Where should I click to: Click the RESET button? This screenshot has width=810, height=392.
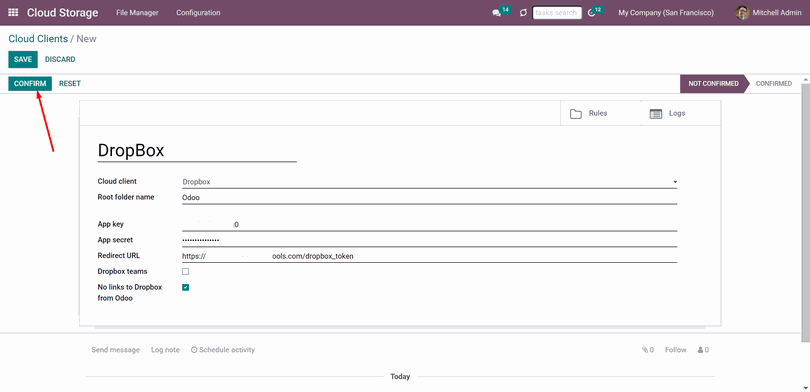tap(70, 84)
